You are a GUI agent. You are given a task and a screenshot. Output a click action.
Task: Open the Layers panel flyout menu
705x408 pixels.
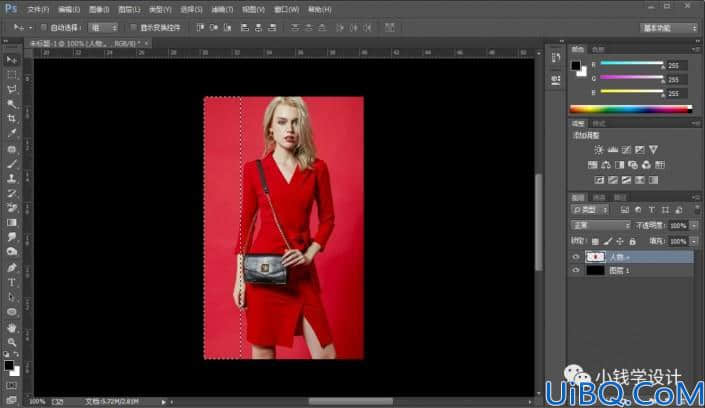pos(696,197)
